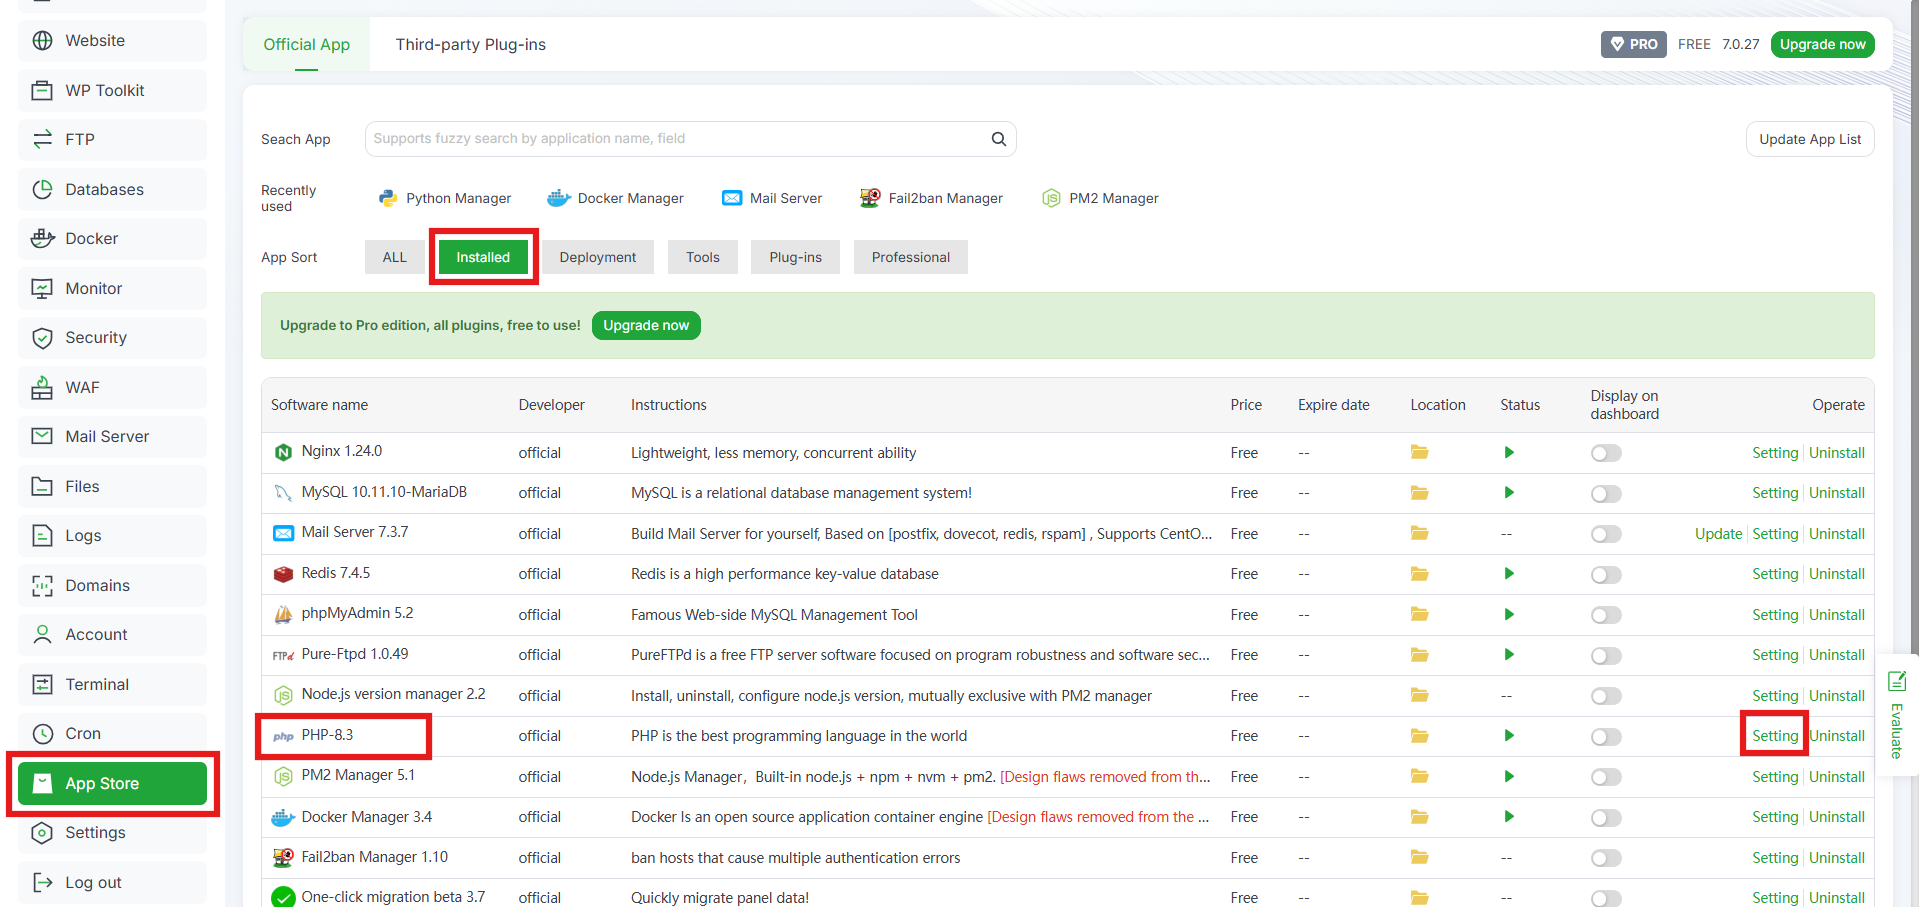Open Files in the sidebar
1919x907 pixels.
click(x=112, y=486)
